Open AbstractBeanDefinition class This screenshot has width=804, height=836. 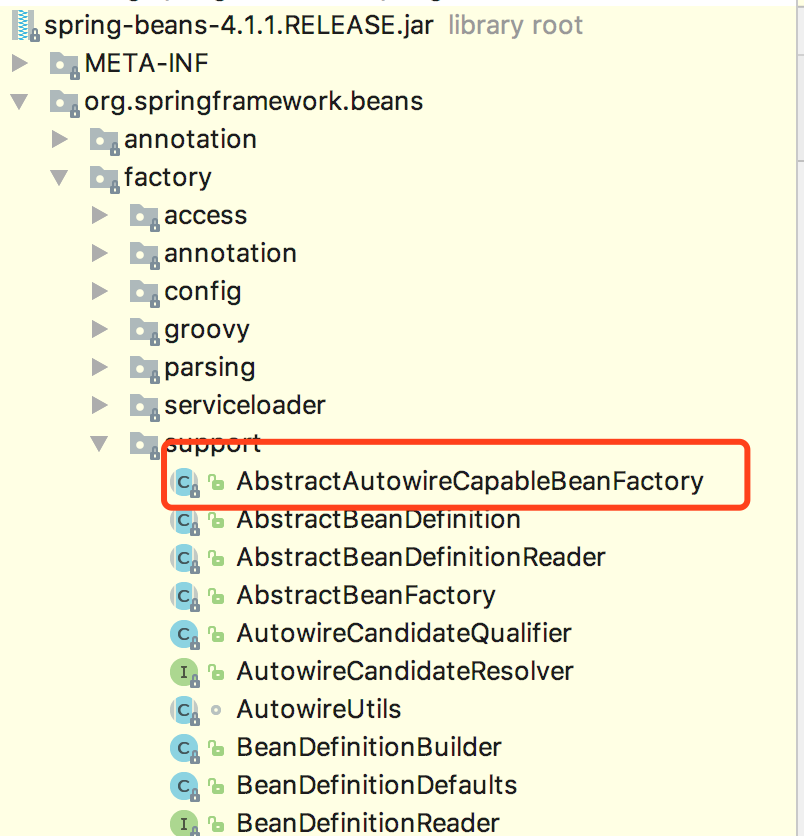[x=379, y=520]
